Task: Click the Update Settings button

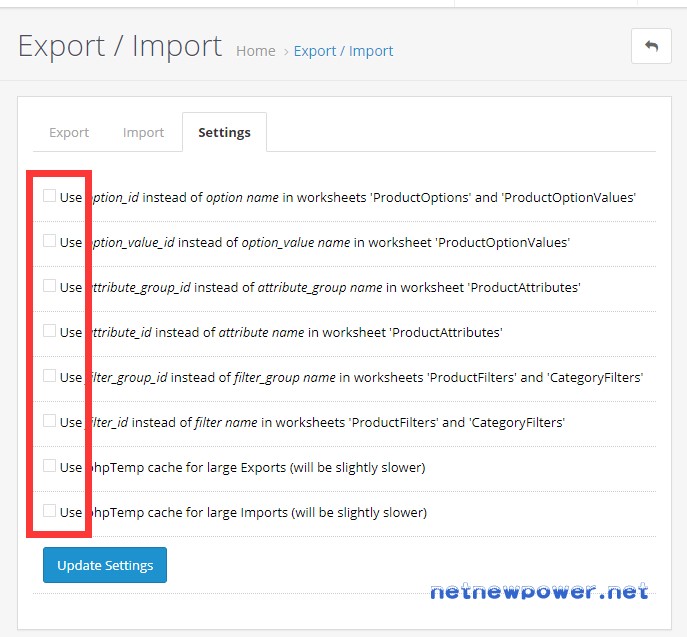Action: click(x=105, y=565)
